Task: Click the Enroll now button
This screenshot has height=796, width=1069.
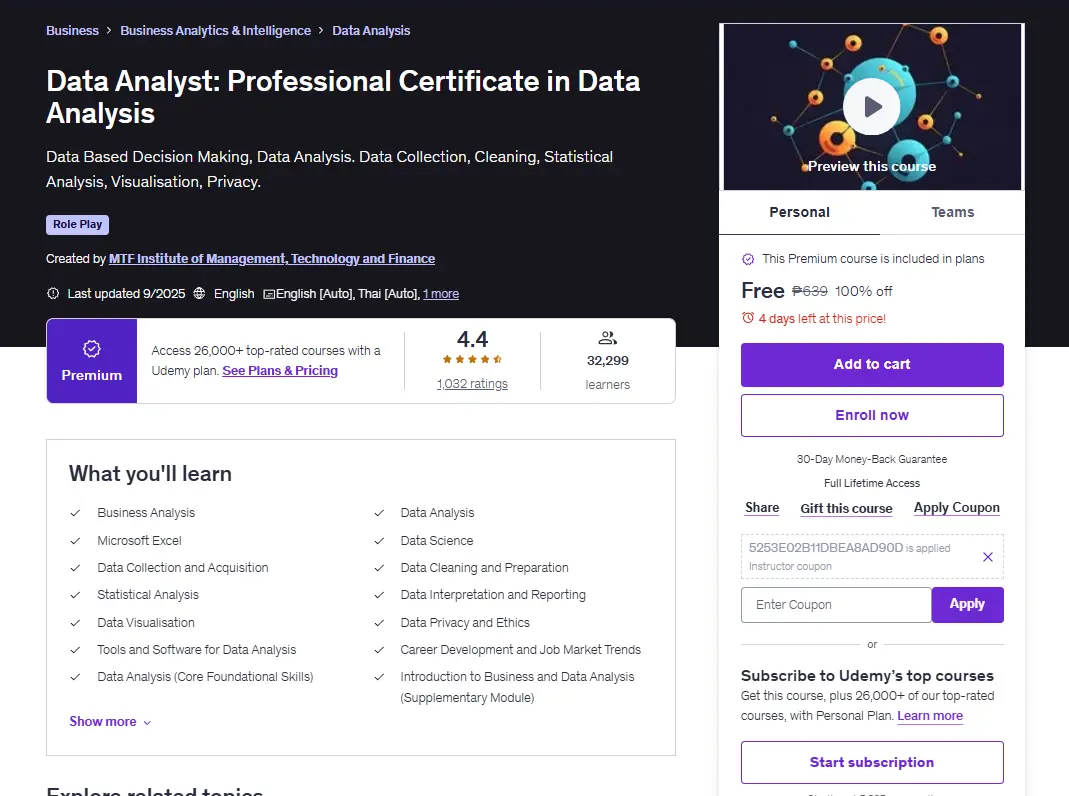Action: pos(872,415)
